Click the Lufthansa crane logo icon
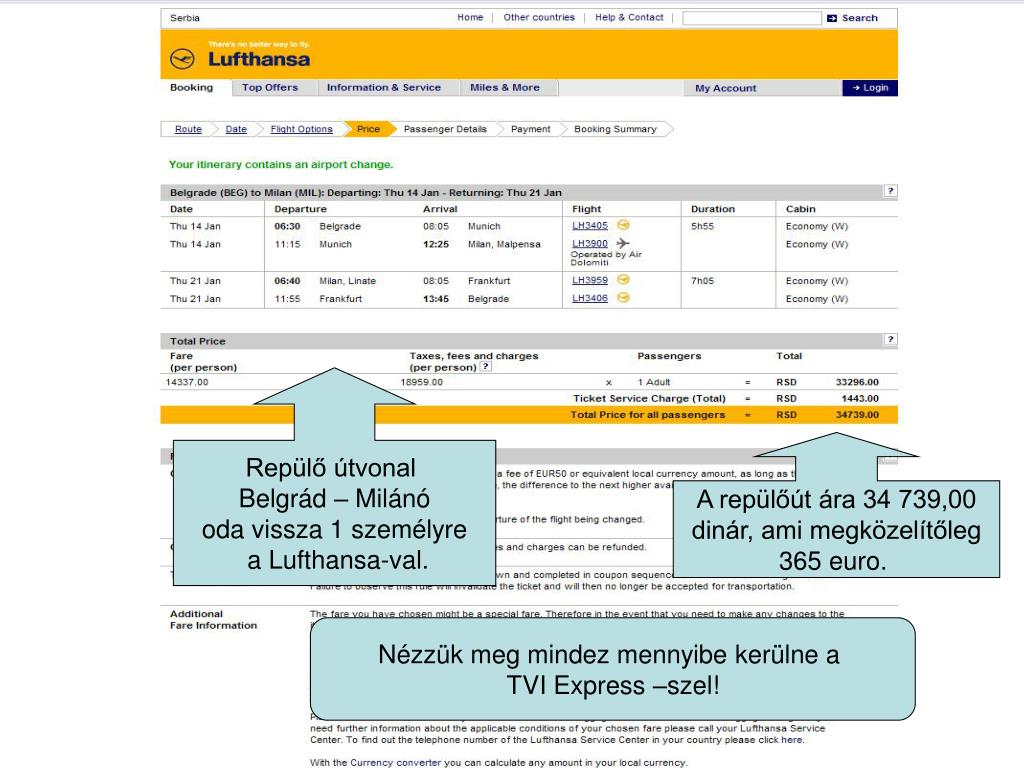The width and height of the screenshot is (1024, 768). click(182, 59)
